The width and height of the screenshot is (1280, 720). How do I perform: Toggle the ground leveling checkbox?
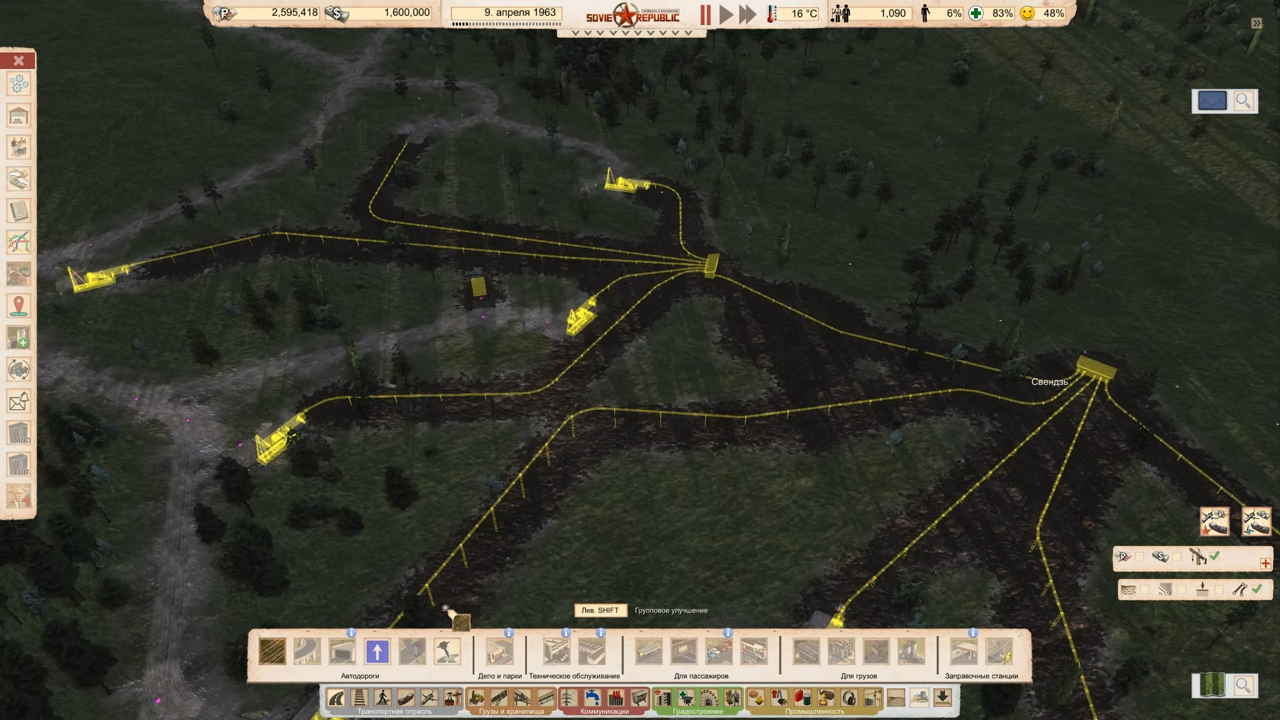tap(1217, 590)
